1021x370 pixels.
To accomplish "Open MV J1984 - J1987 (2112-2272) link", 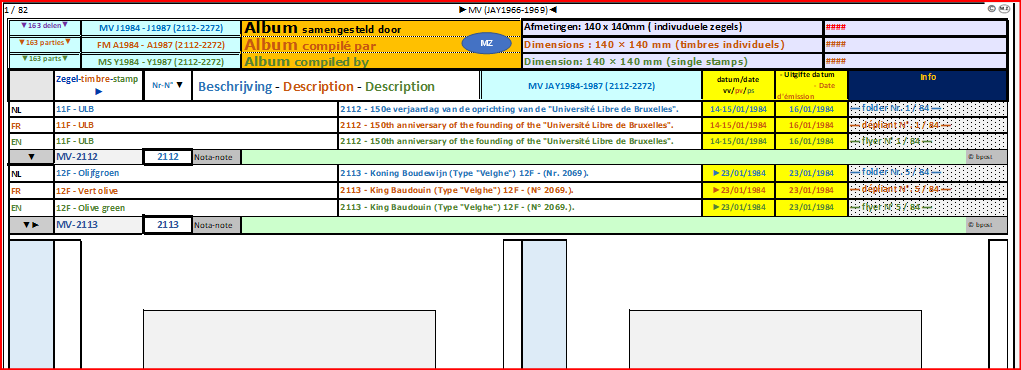I will [161, 28].
